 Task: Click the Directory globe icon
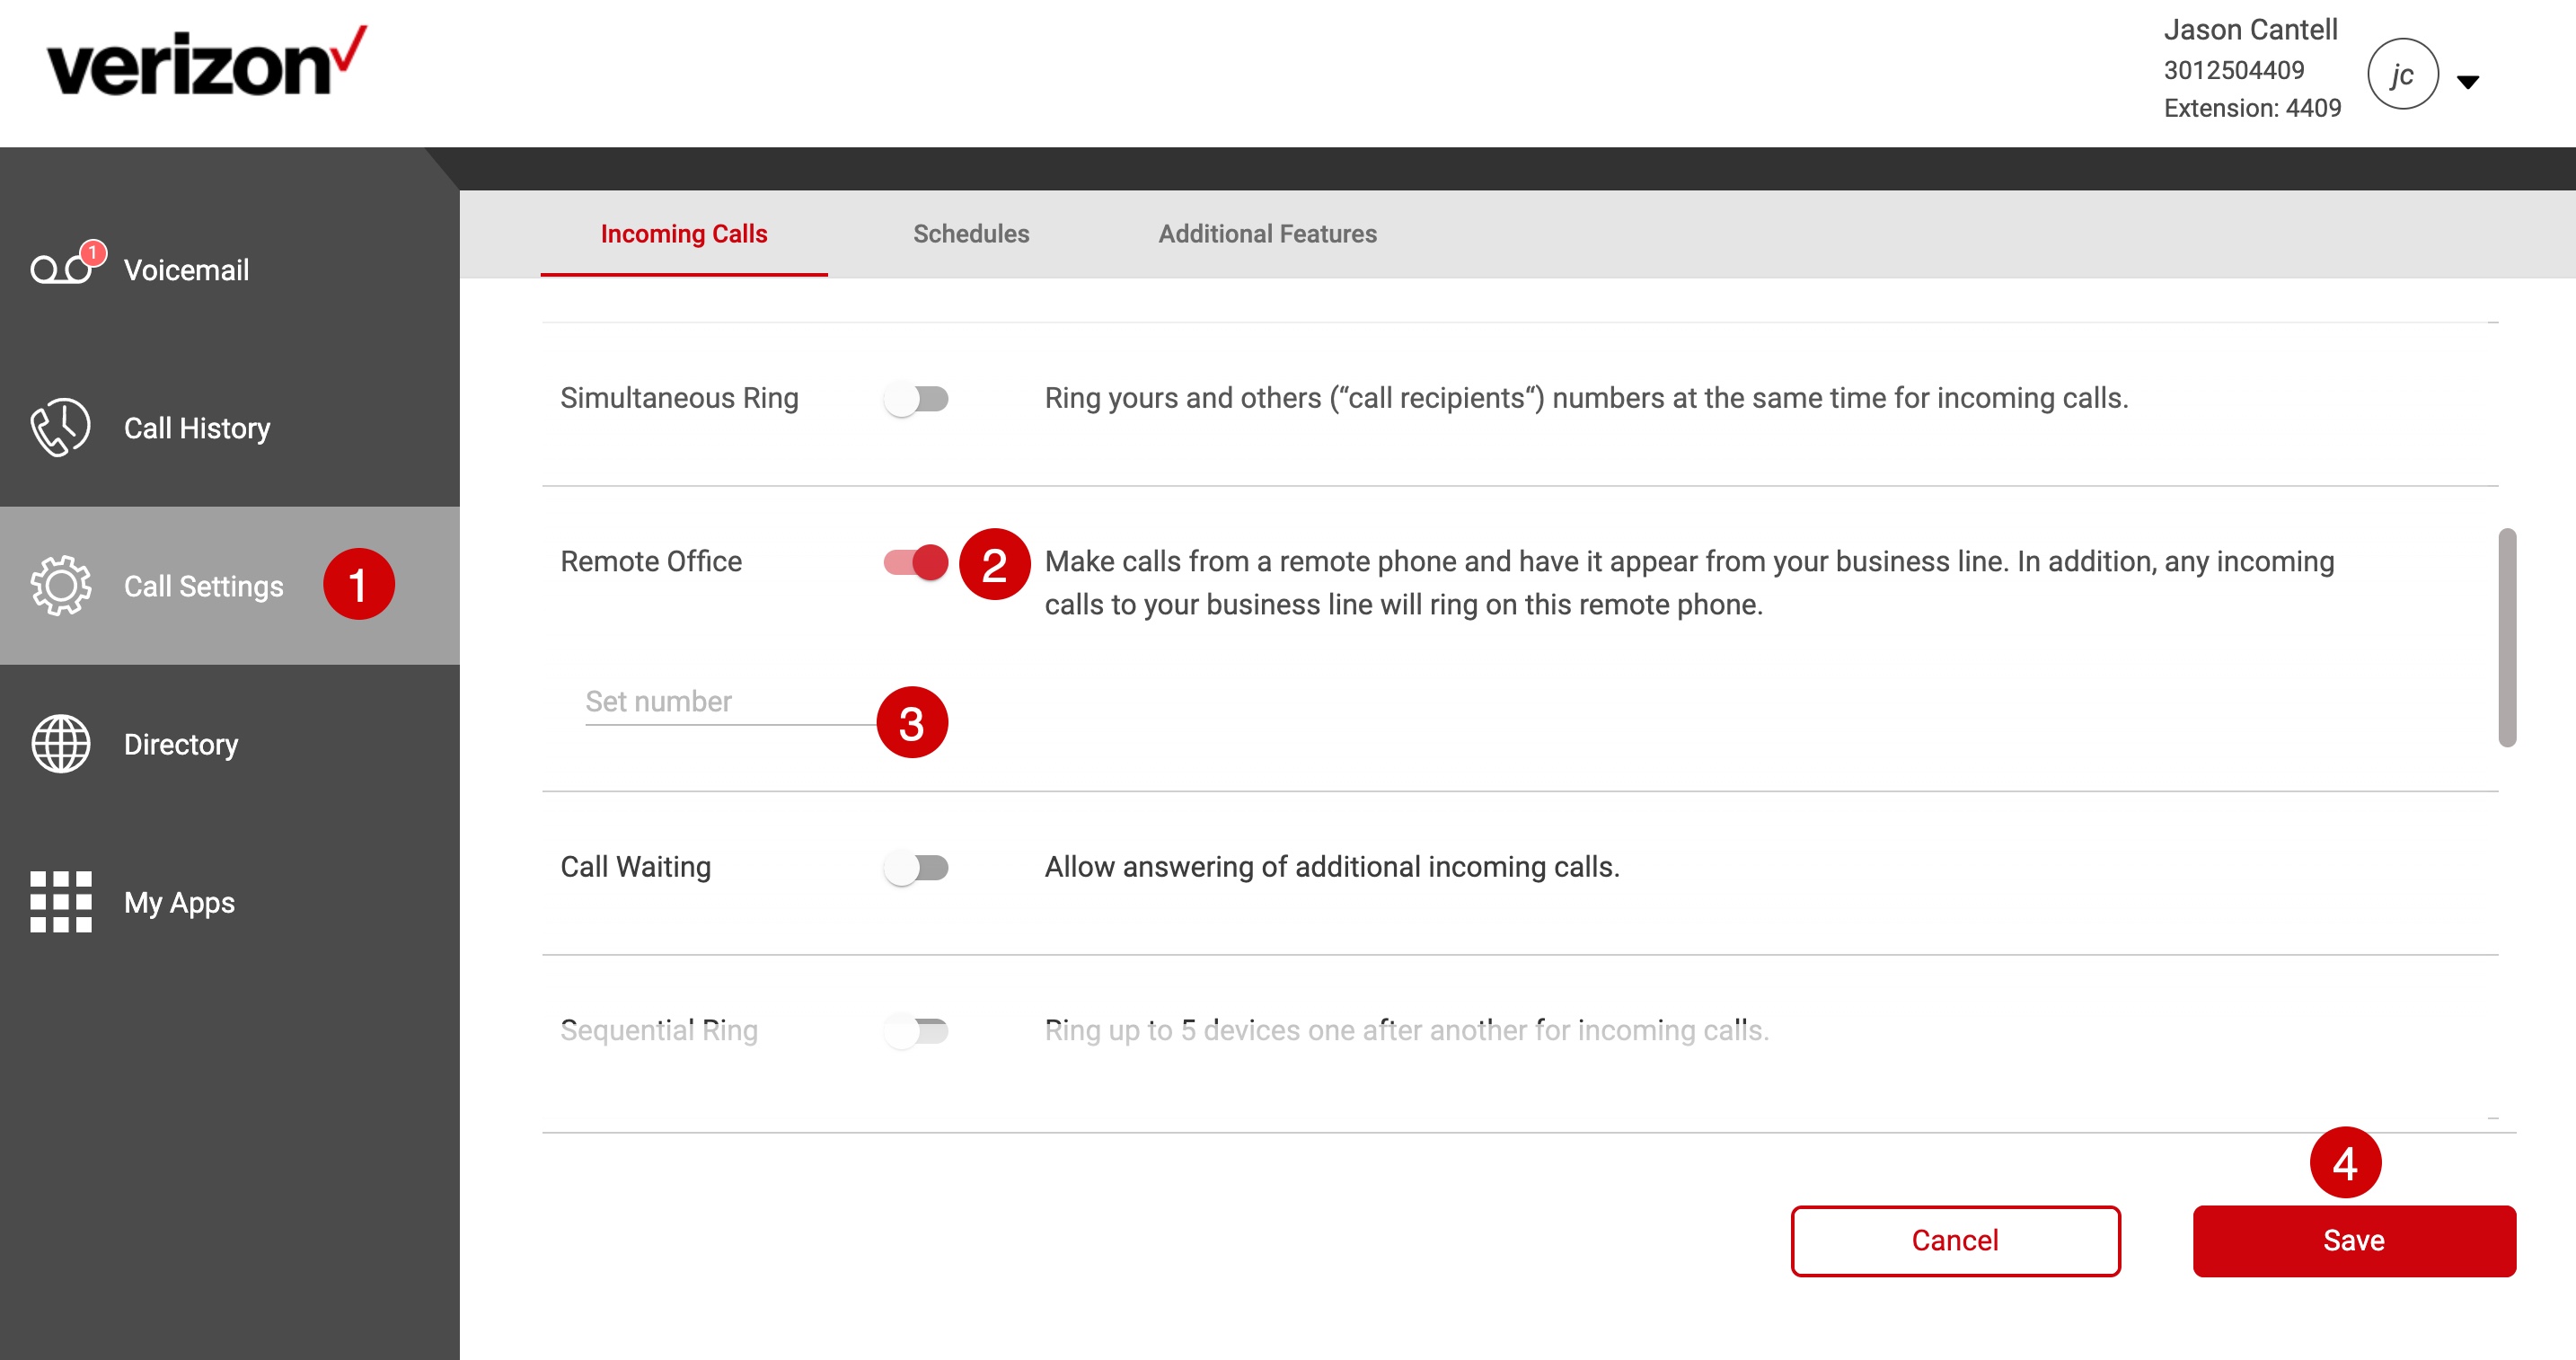point(60,744)
